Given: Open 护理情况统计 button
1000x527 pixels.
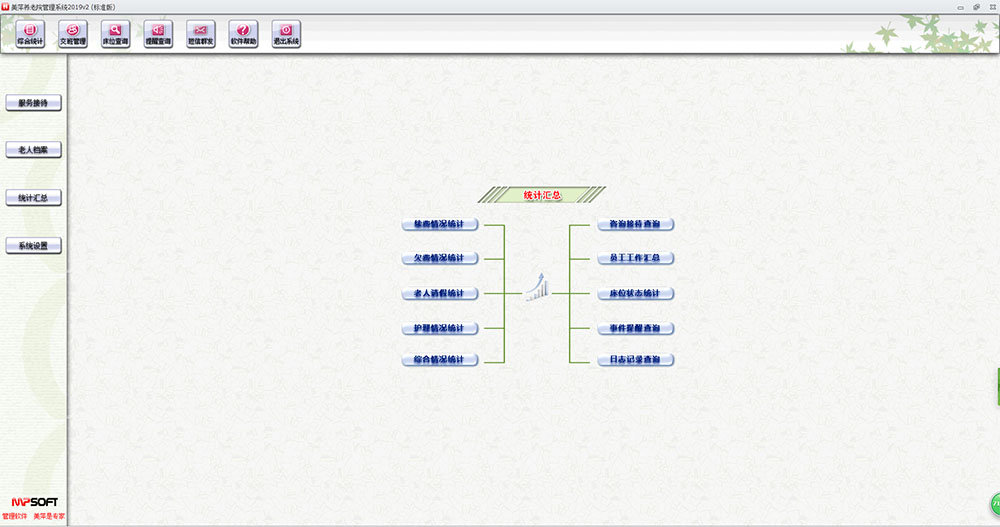Looking at the screenshot, I should click(x=440, y=329).
